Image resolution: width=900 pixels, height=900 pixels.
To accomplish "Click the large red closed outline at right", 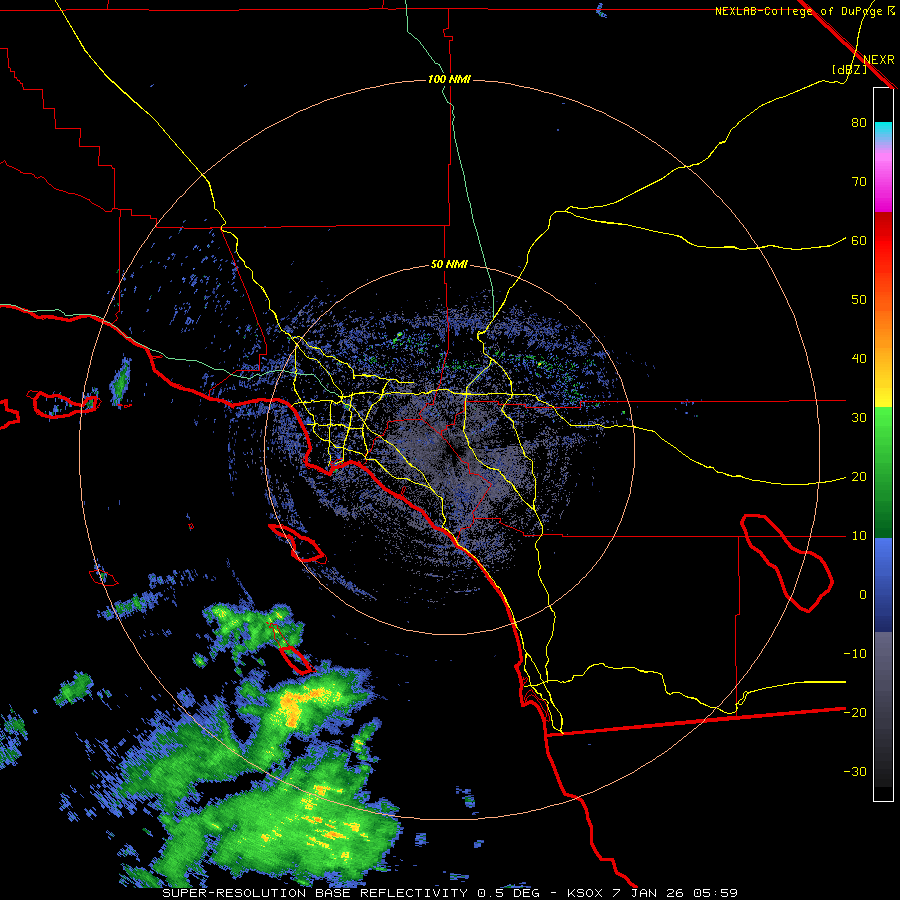I will [786, 563].
